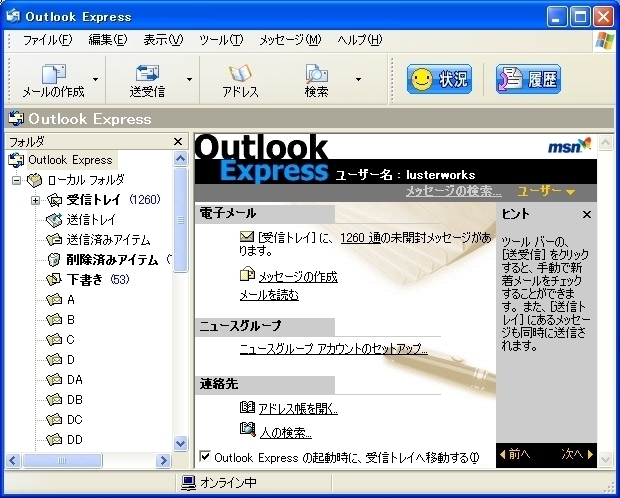Click the msn logo
Viewport: 620px width, 498px height.
click(569, 146)
